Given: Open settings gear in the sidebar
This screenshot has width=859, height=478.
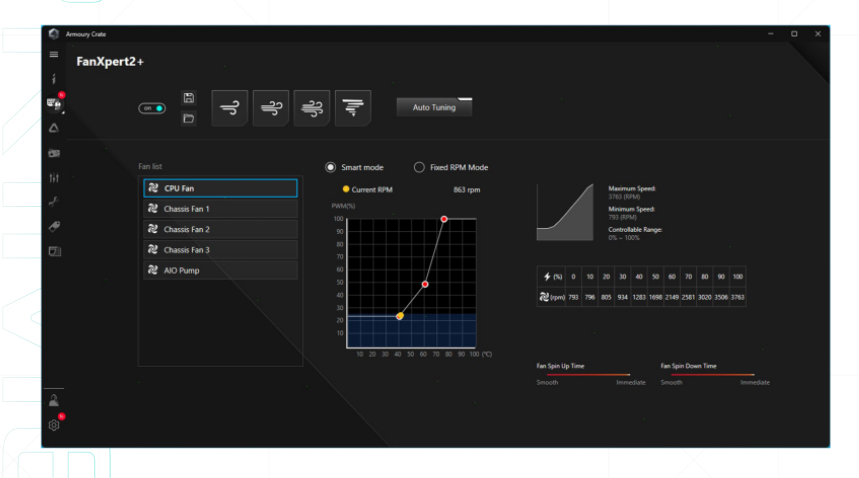Looking at the screenshot, I should point(55,424).
